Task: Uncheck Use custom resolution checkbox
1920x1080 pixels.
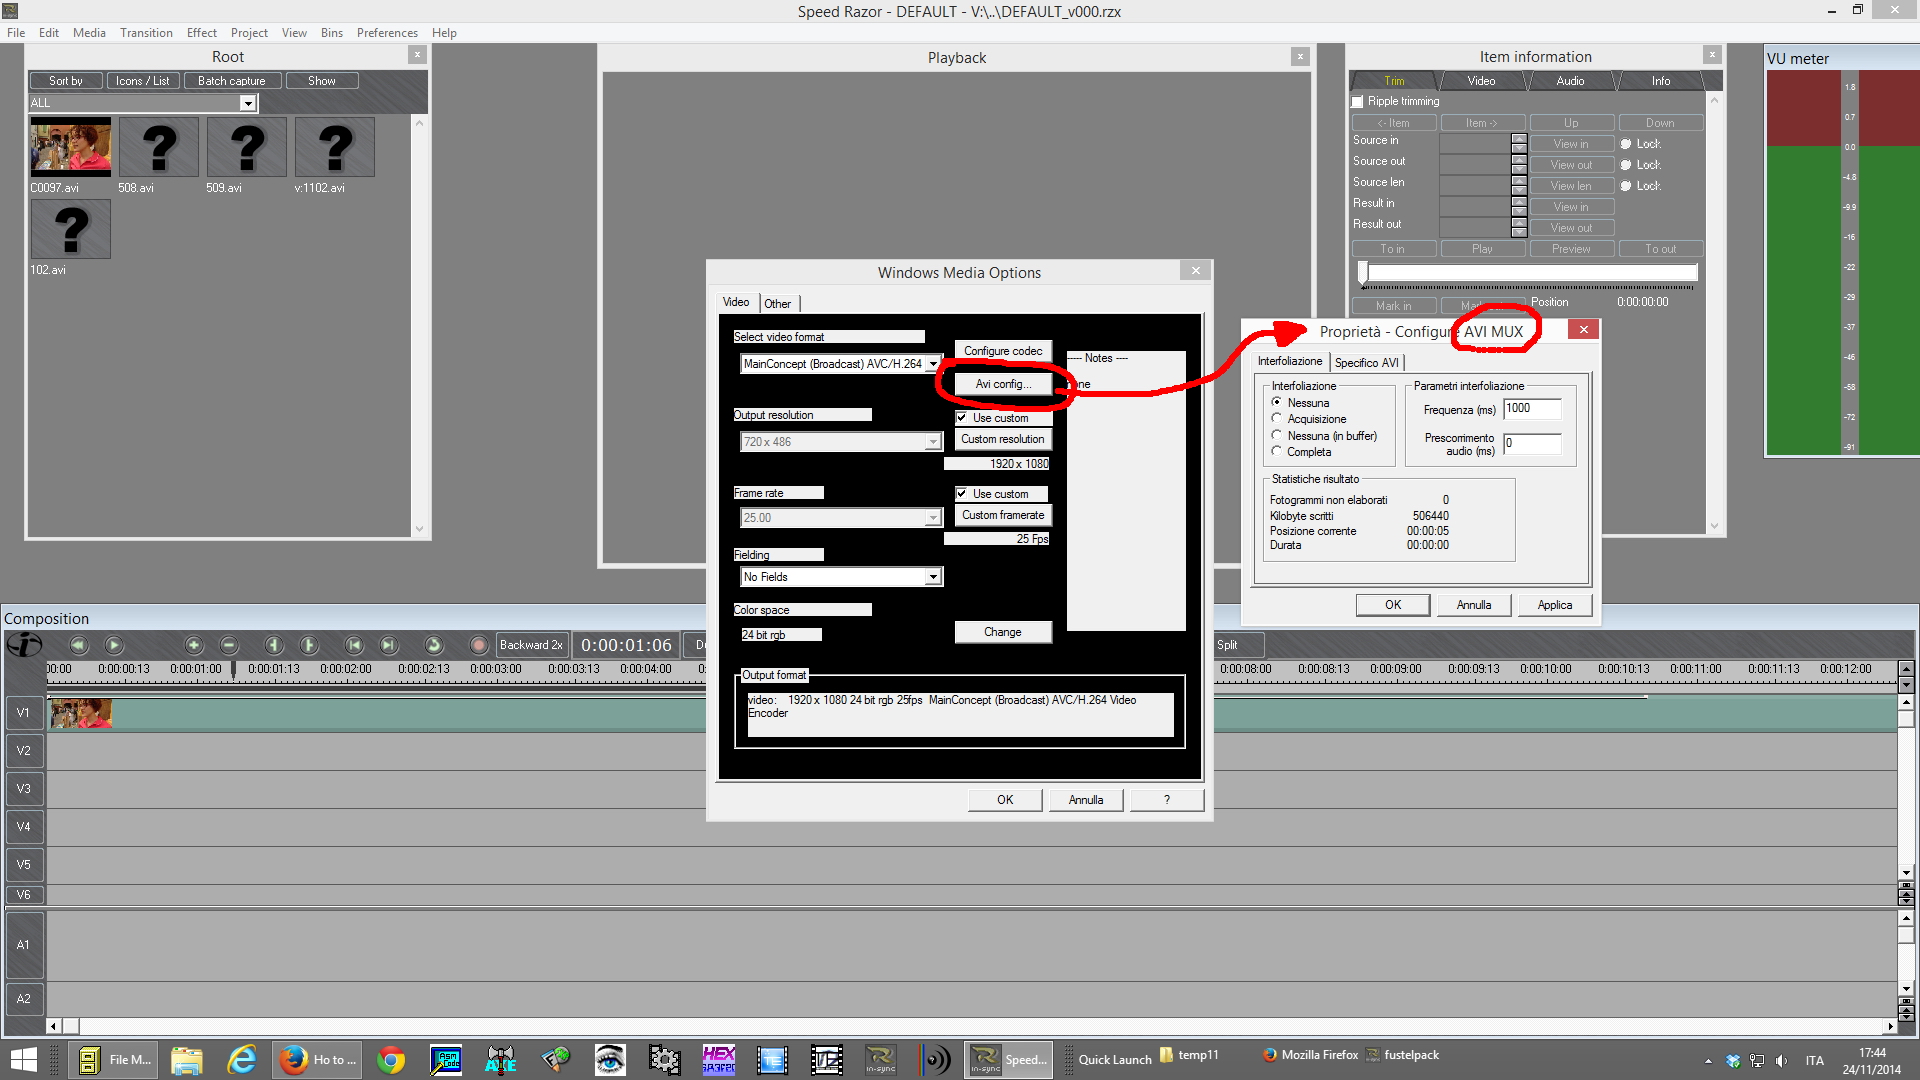Action: click(962, 418)
